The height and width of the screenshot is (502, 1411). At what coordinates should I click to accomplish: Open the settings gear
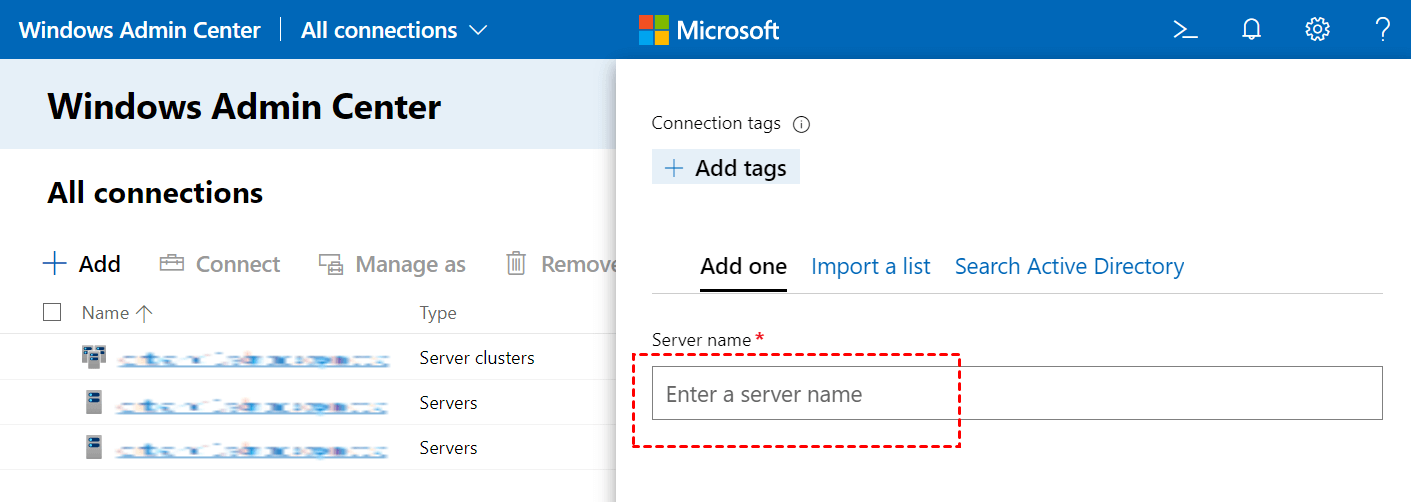(1317, 30)
